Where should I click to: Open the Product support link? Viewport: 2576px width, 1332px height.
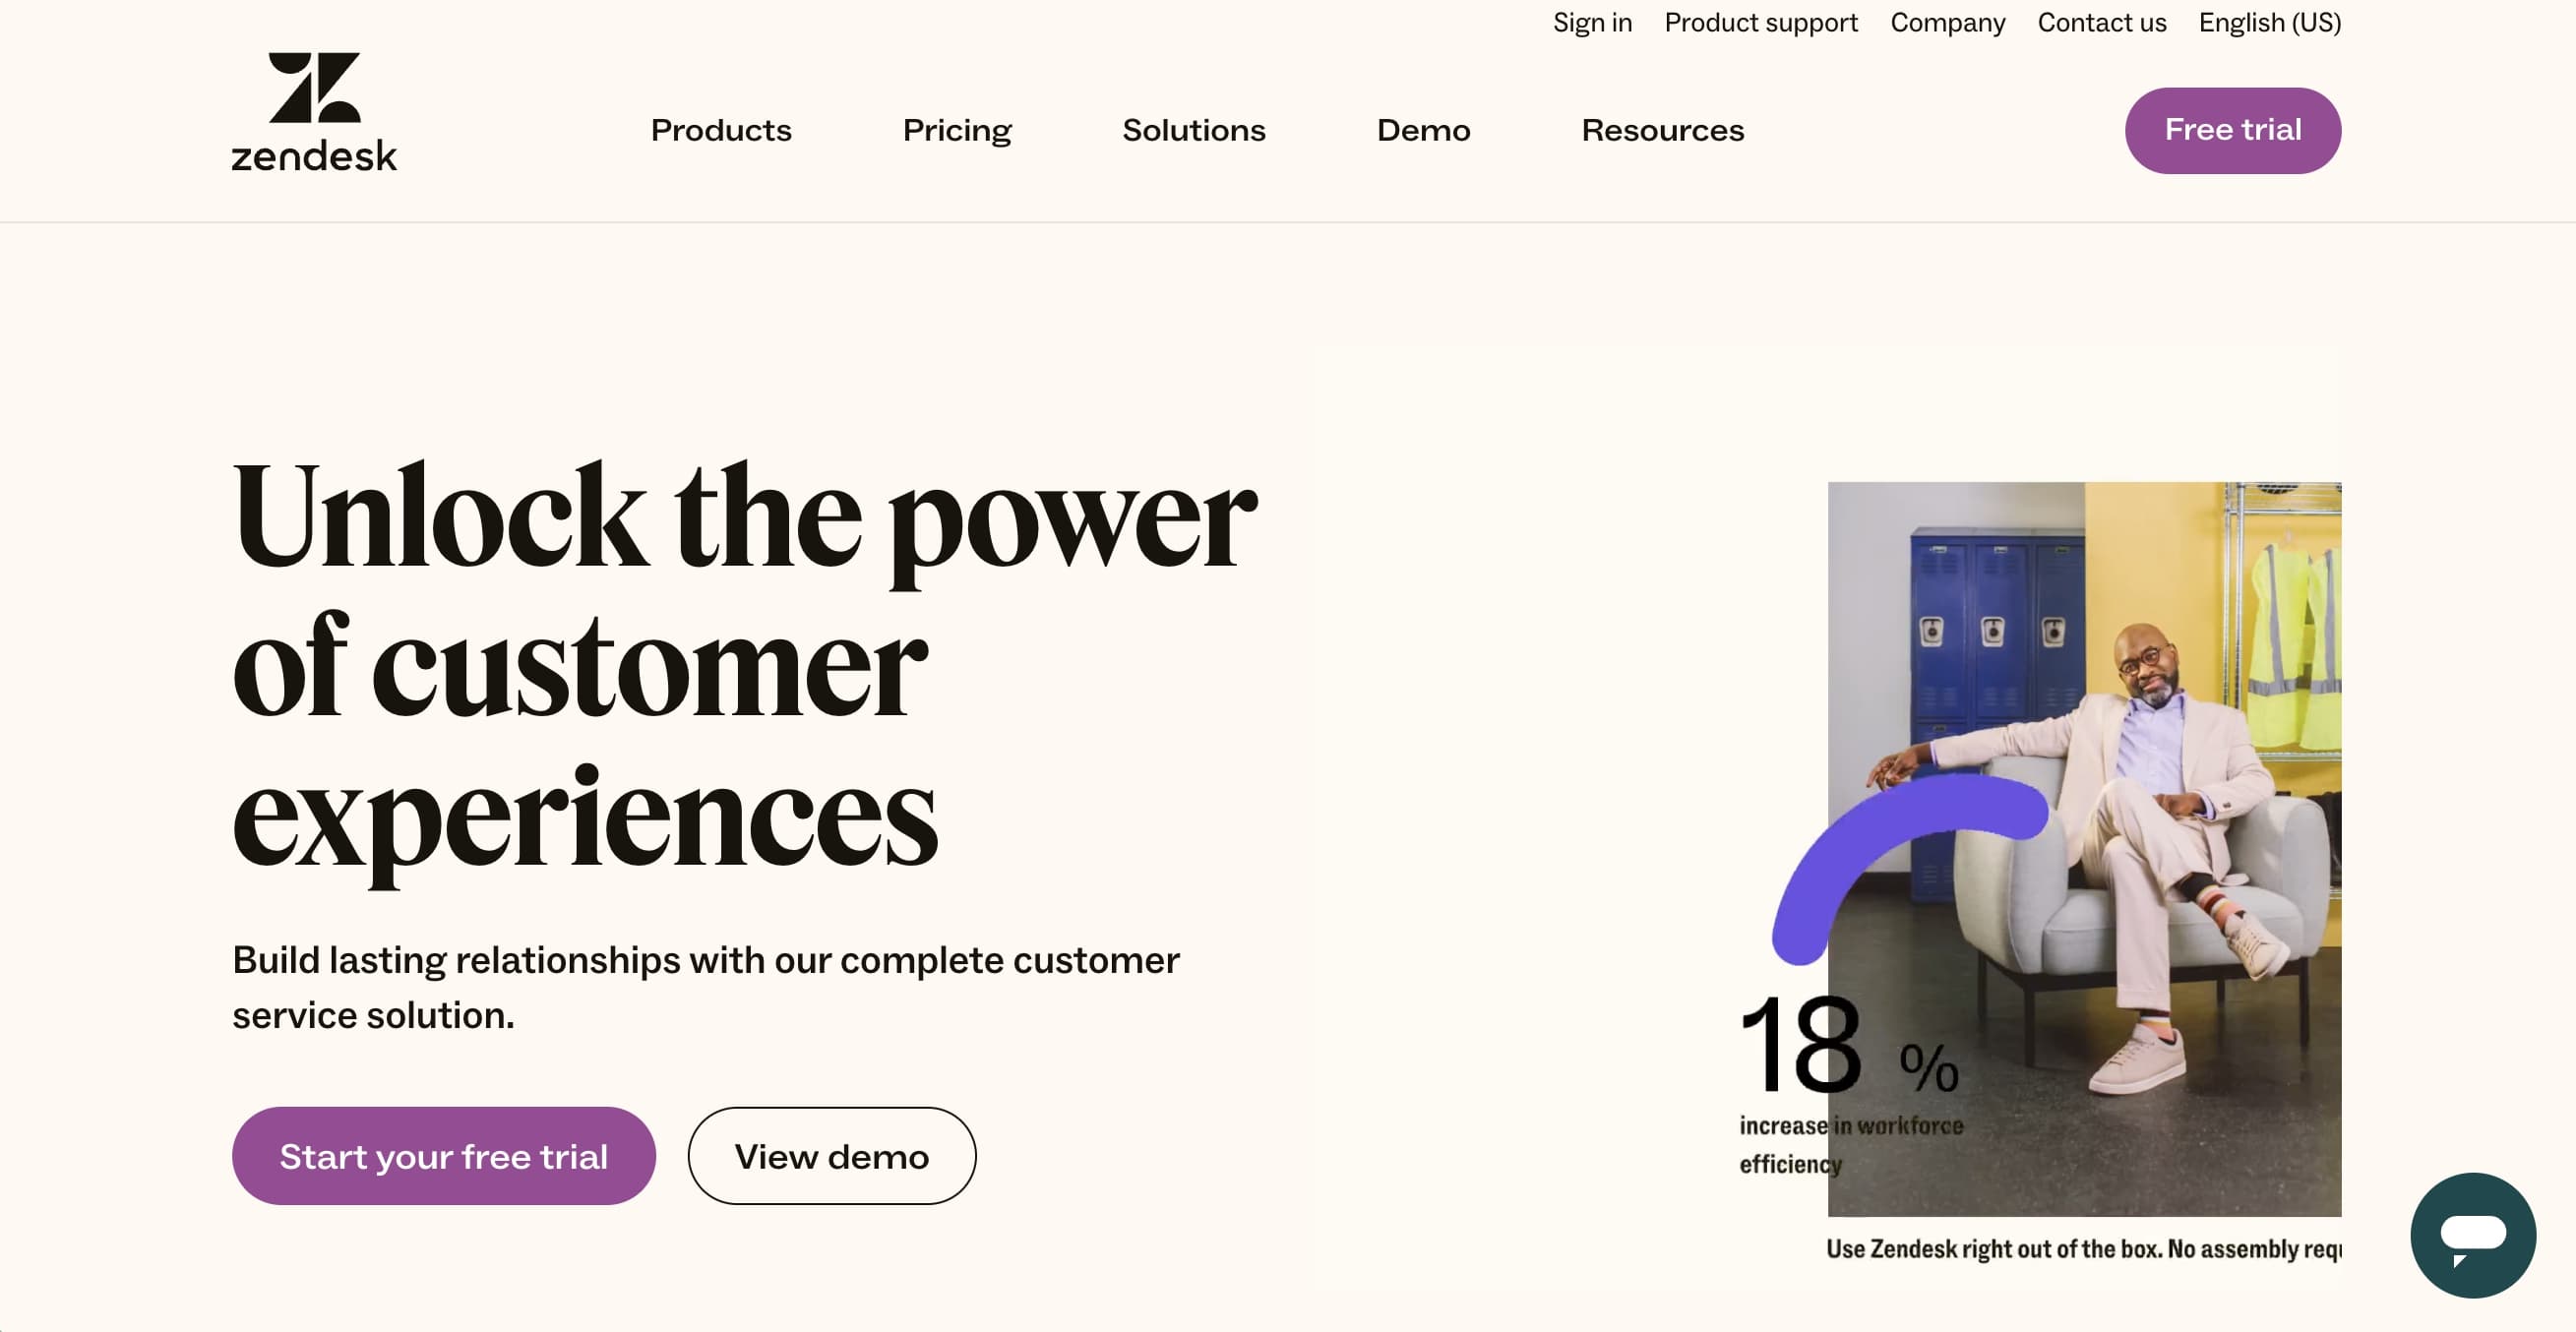(1760, 22)
